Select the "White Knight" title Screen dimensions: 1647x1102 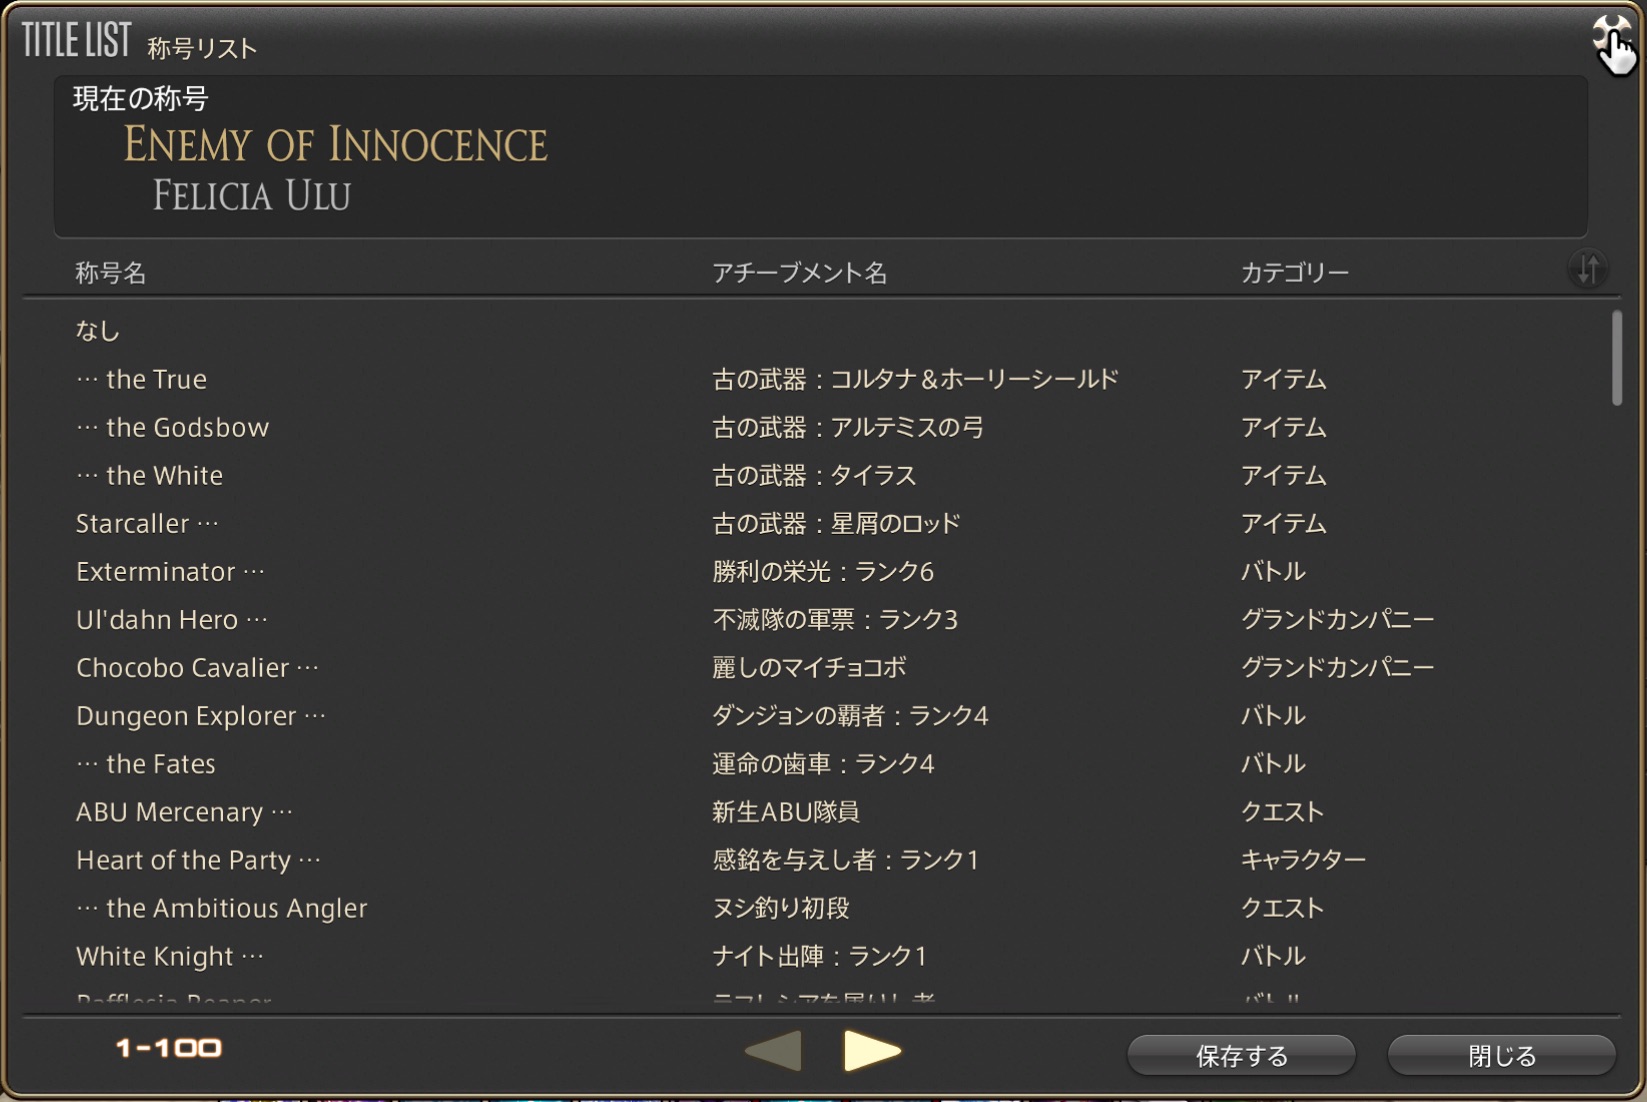[170, 955]
